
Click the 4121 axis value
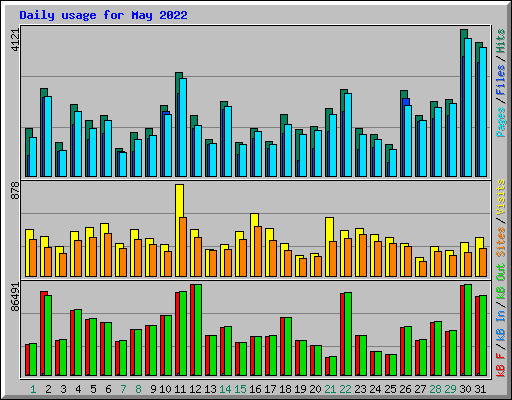tap(16, 40)
